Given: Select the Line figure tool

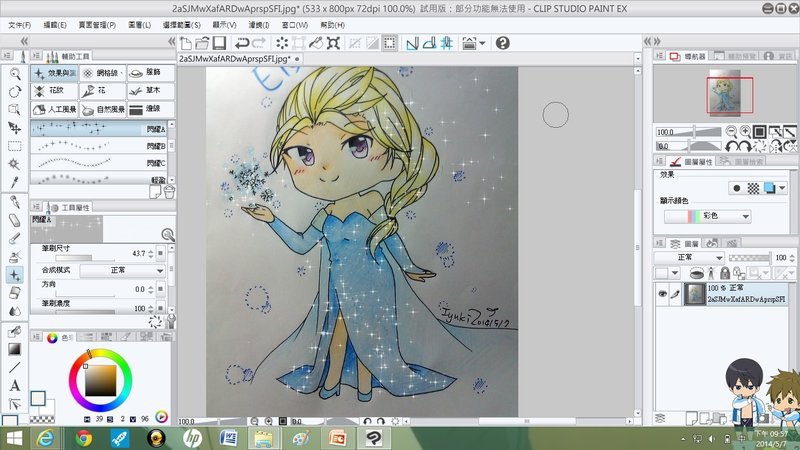Looking at the screenshot, I should pos(15,367).
